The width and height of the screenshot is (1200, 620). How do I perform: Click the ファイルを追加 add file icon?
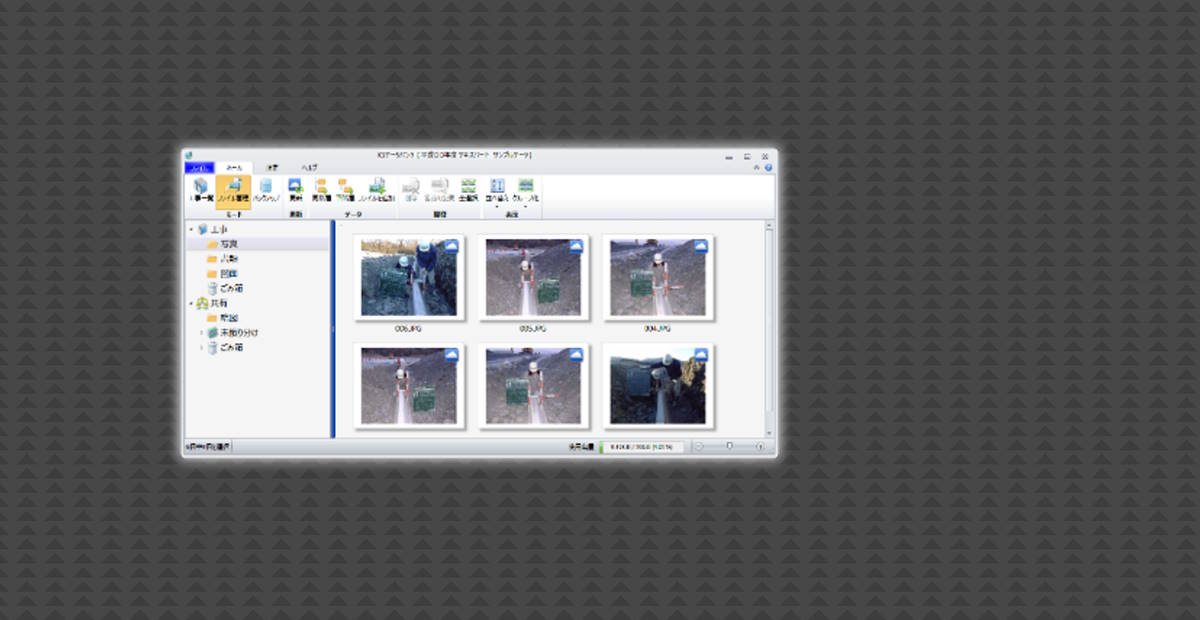click(378, 190)
